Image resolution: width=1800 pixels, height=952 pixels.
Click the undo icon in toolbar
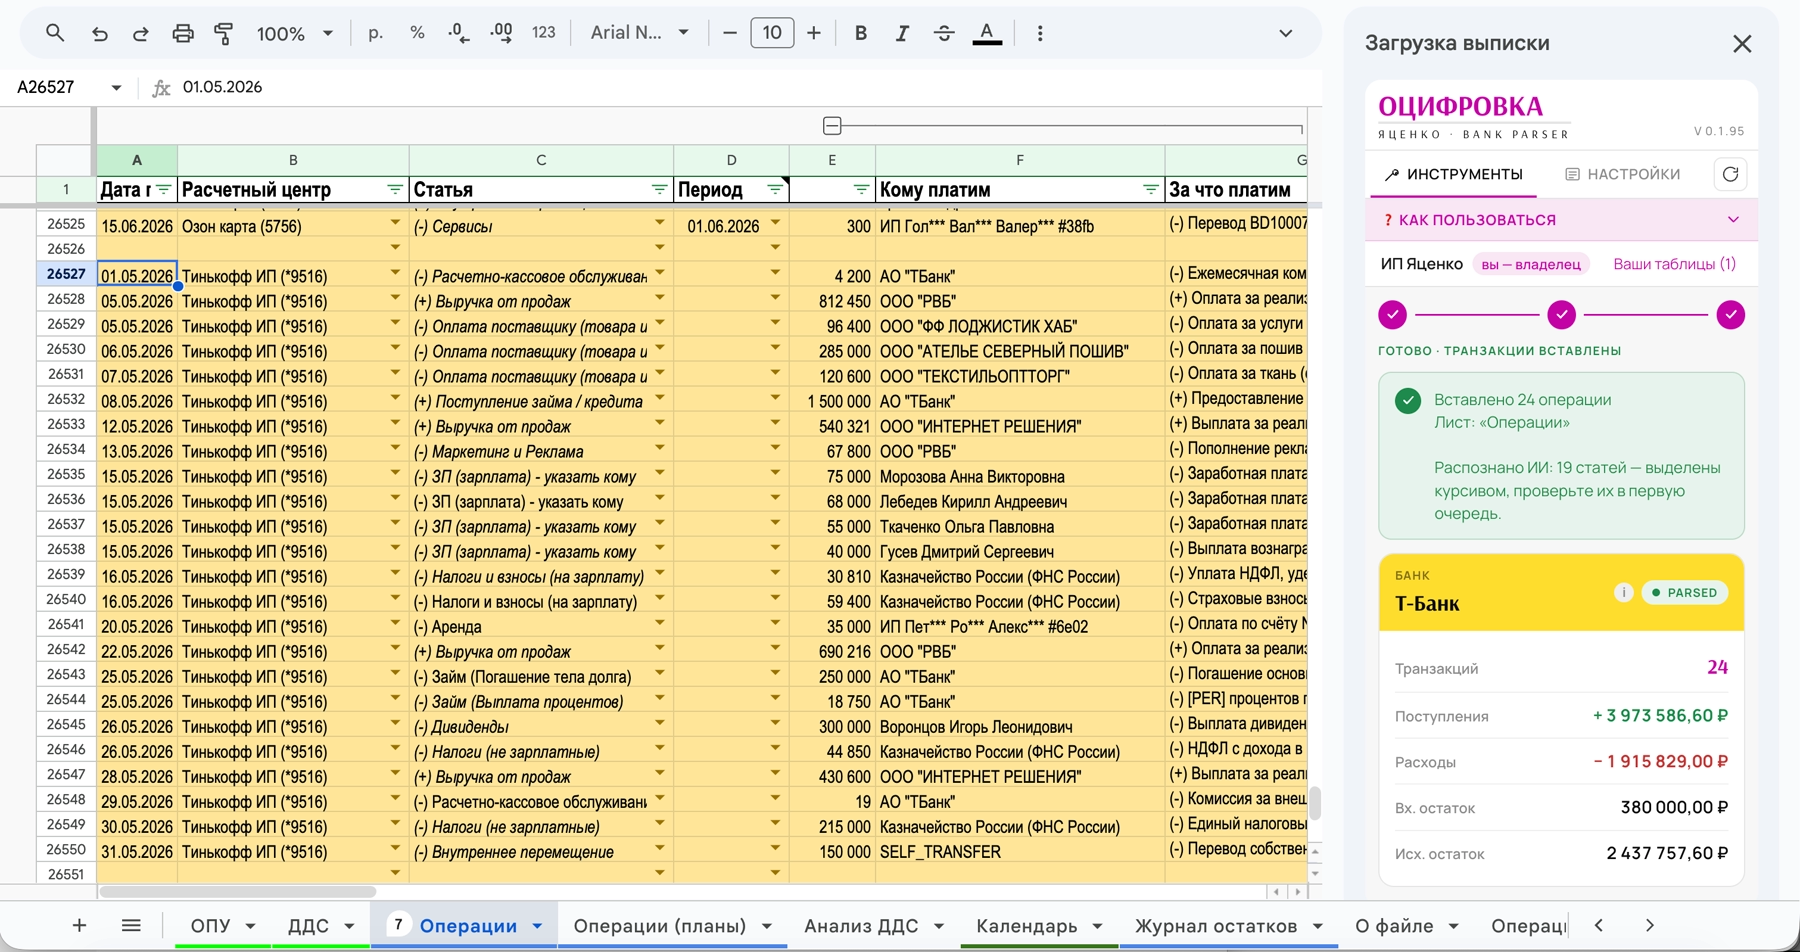(100, 33)
